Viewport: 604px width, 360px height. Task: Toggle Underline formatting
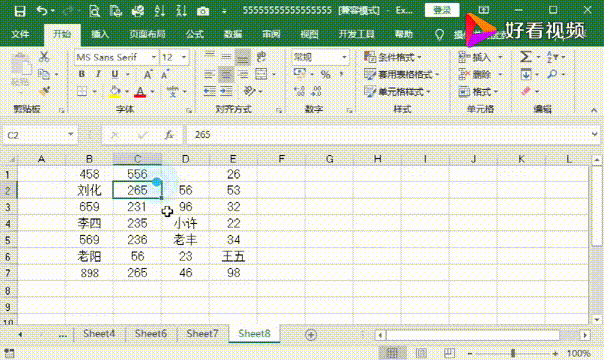[115, 74]
